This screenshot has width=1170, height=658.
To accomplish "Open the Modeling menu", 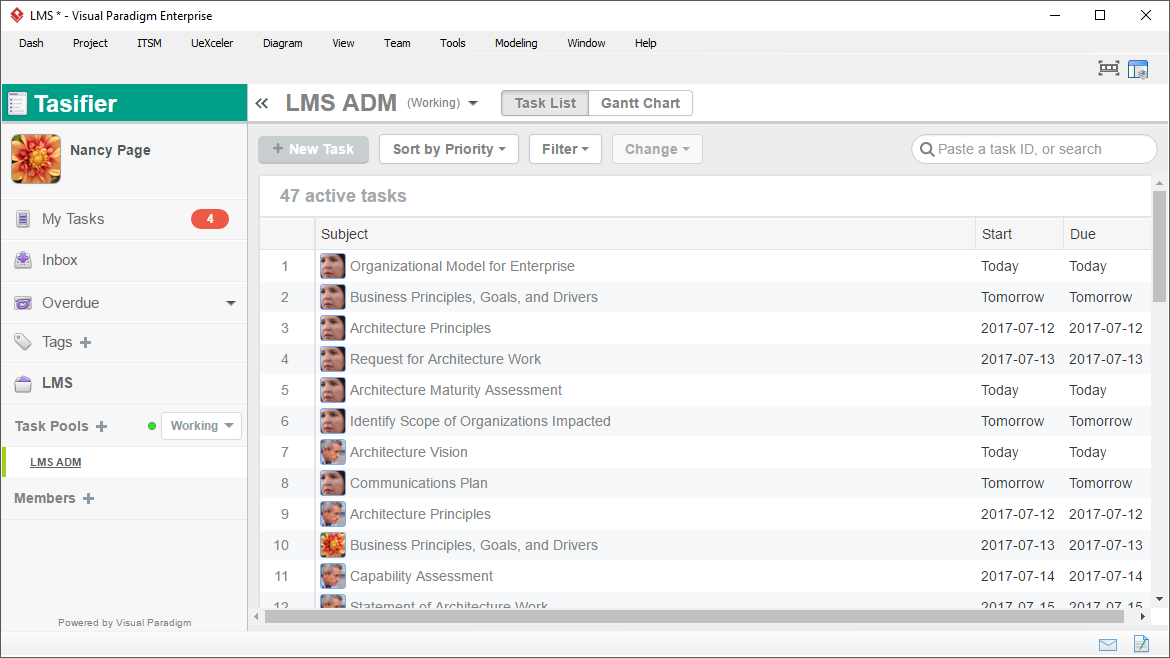I will click(516, 43).
